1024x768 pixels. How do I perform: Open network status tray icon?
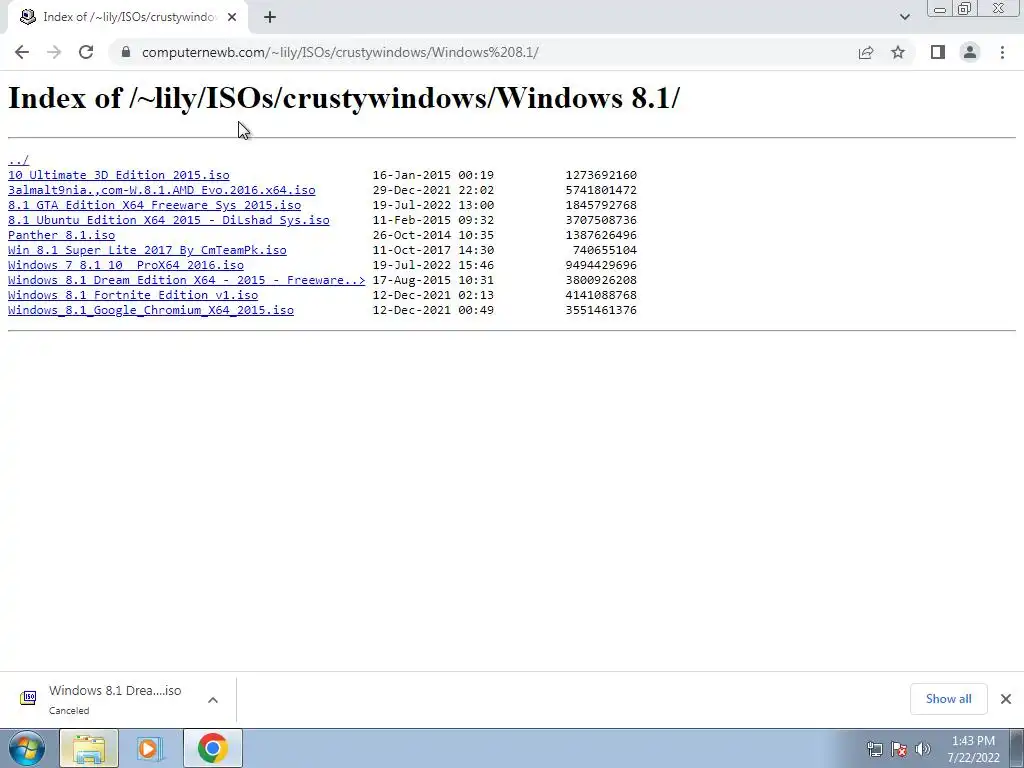[874, 749]
